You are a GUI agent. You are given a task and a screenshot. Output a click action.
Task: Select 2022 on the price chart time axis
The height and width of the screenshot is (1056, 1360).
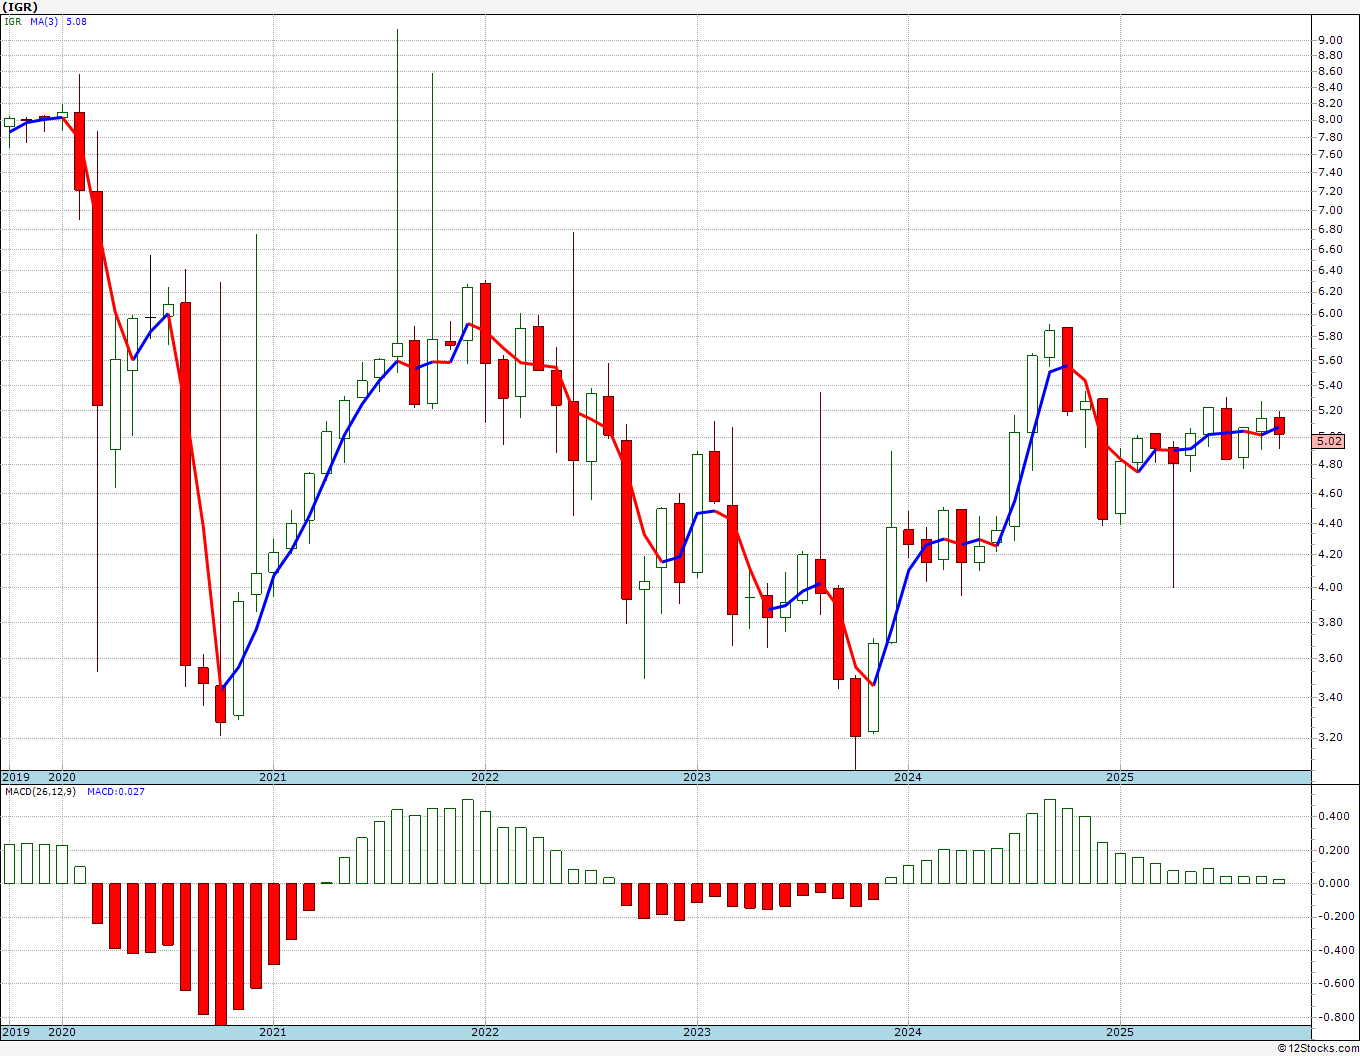[x=485, y=777]
